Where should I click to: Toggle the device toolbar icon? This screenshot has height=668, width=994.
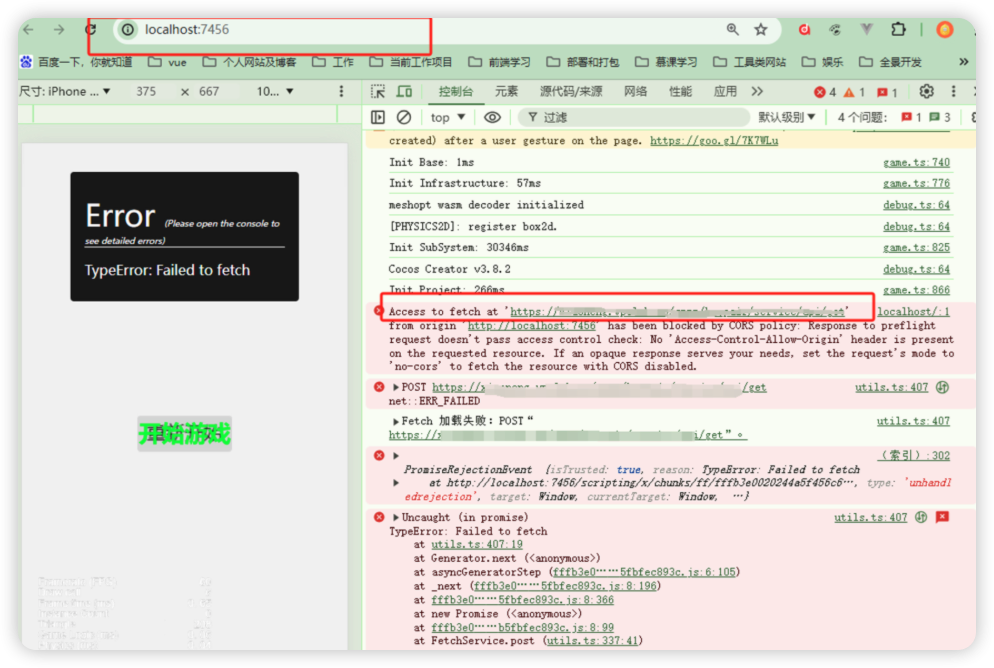coord(404,91)
